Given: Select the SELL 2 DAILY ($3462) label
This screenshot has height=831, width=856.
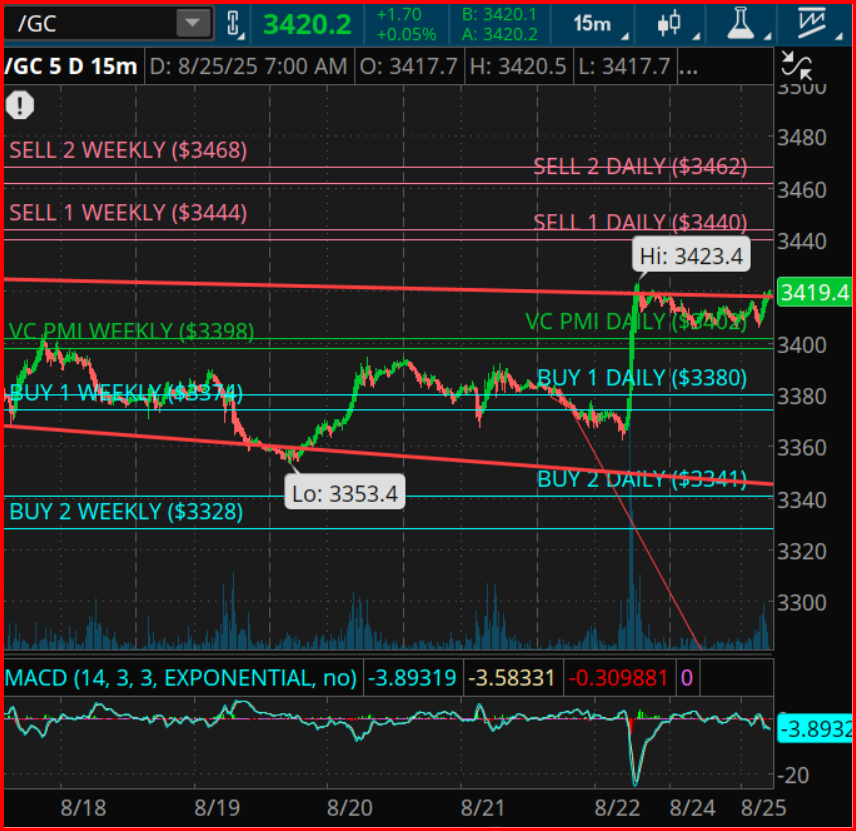Looking at the screenshot, I should pos(640,167).
